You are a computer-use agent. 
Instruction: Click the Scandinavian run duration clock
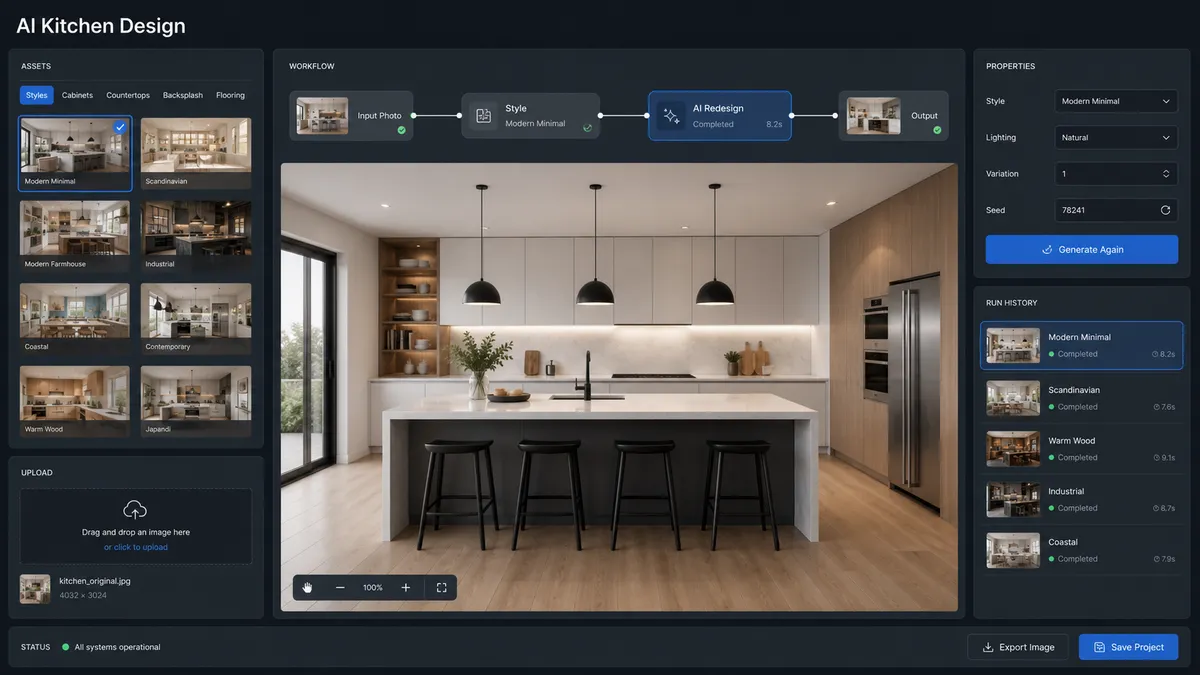[x=1157, y=407]
